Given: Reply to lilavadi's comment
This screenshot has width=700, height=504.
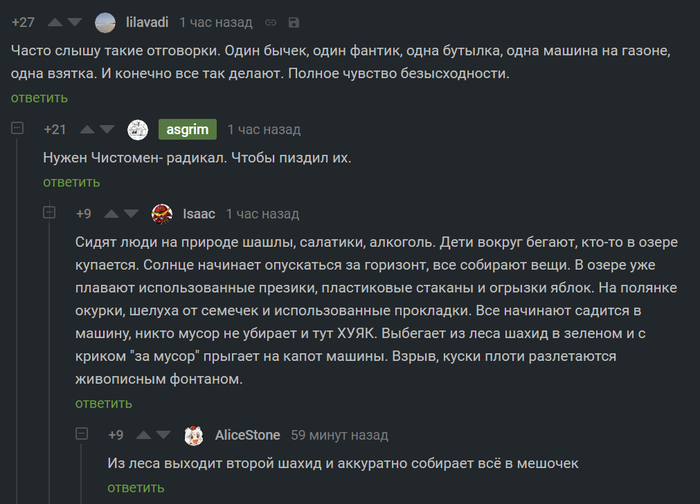Looking at the screenshot, I should tap(39, 98).
